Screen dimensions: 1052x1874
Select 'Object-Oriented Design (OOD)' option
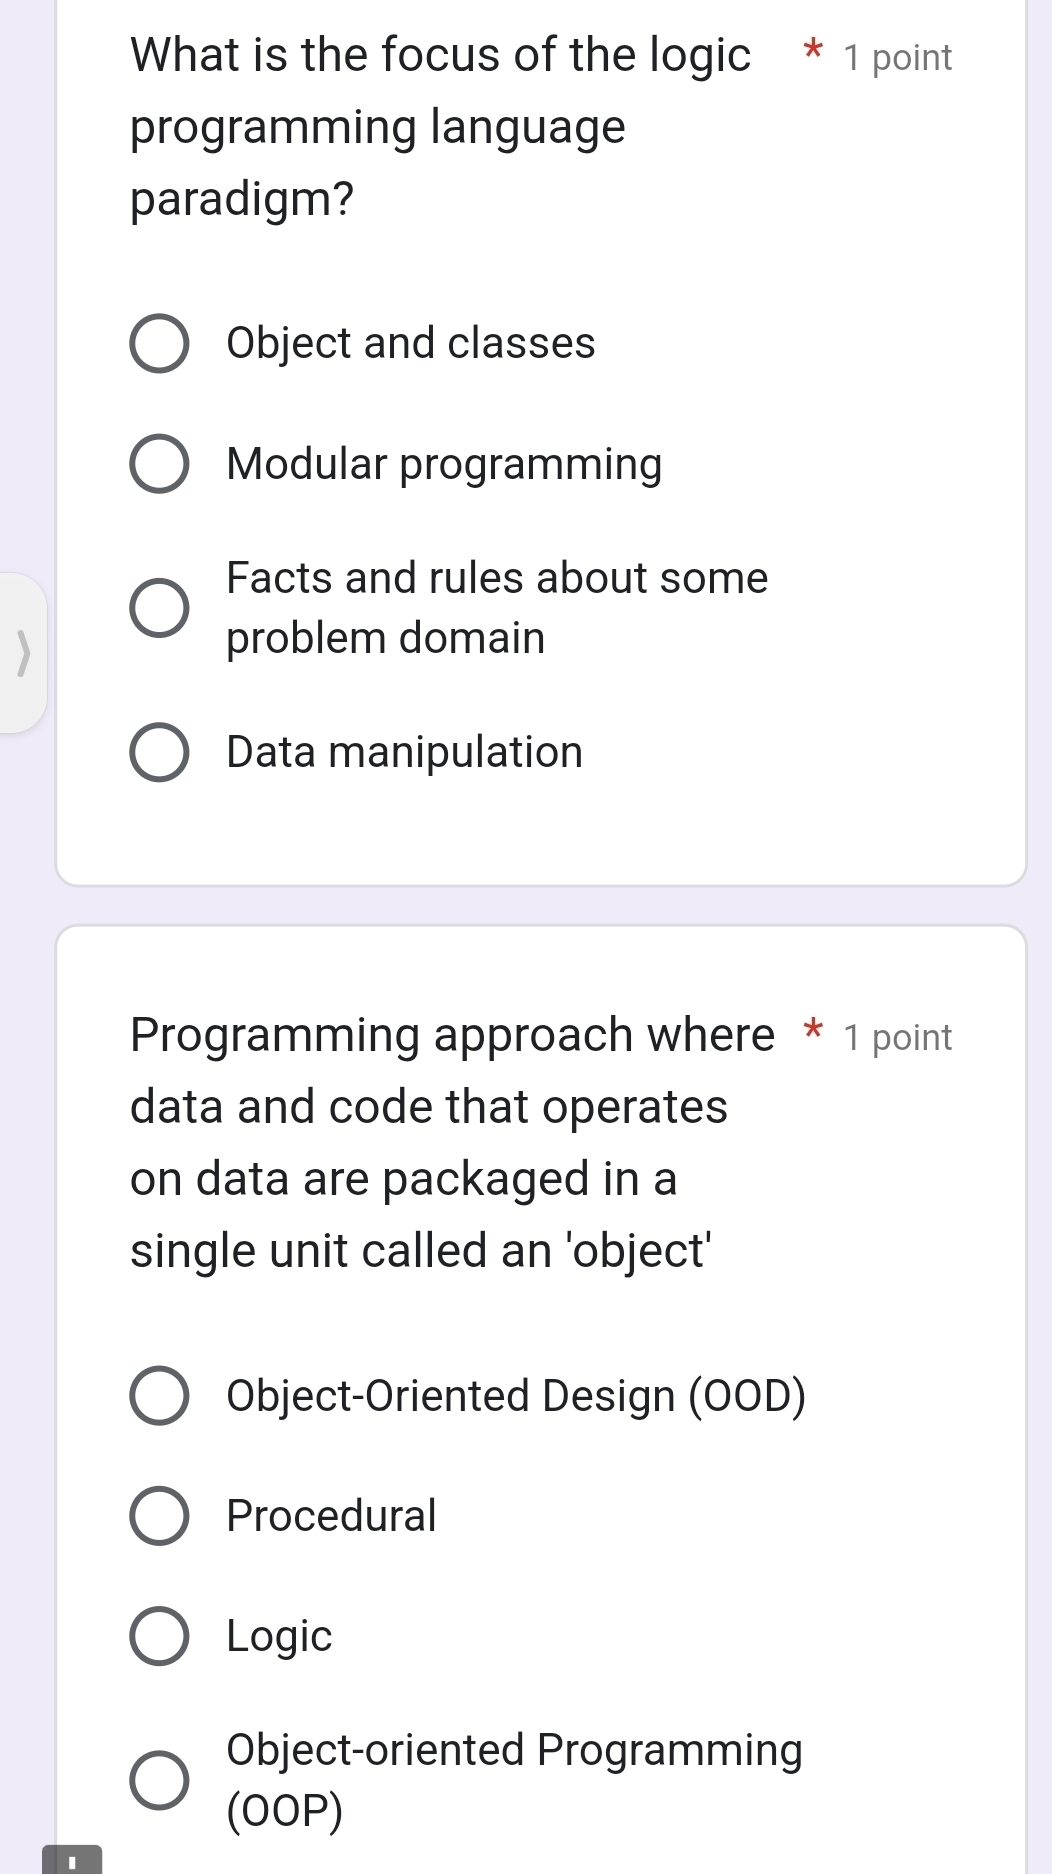pos(159,1395)
